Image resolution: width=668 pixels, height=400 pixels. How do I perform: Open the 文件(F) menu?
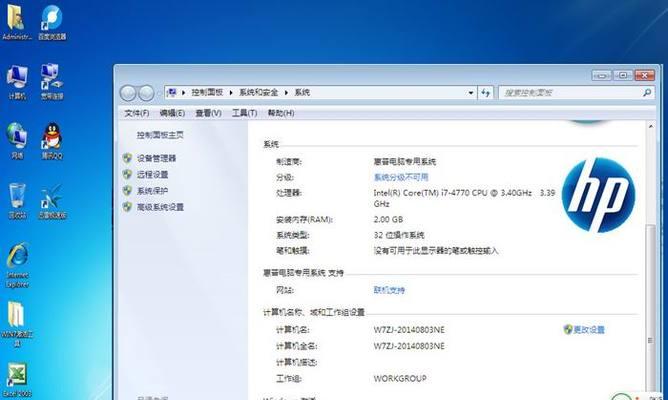pyautogui.click(x=136, y=113)
